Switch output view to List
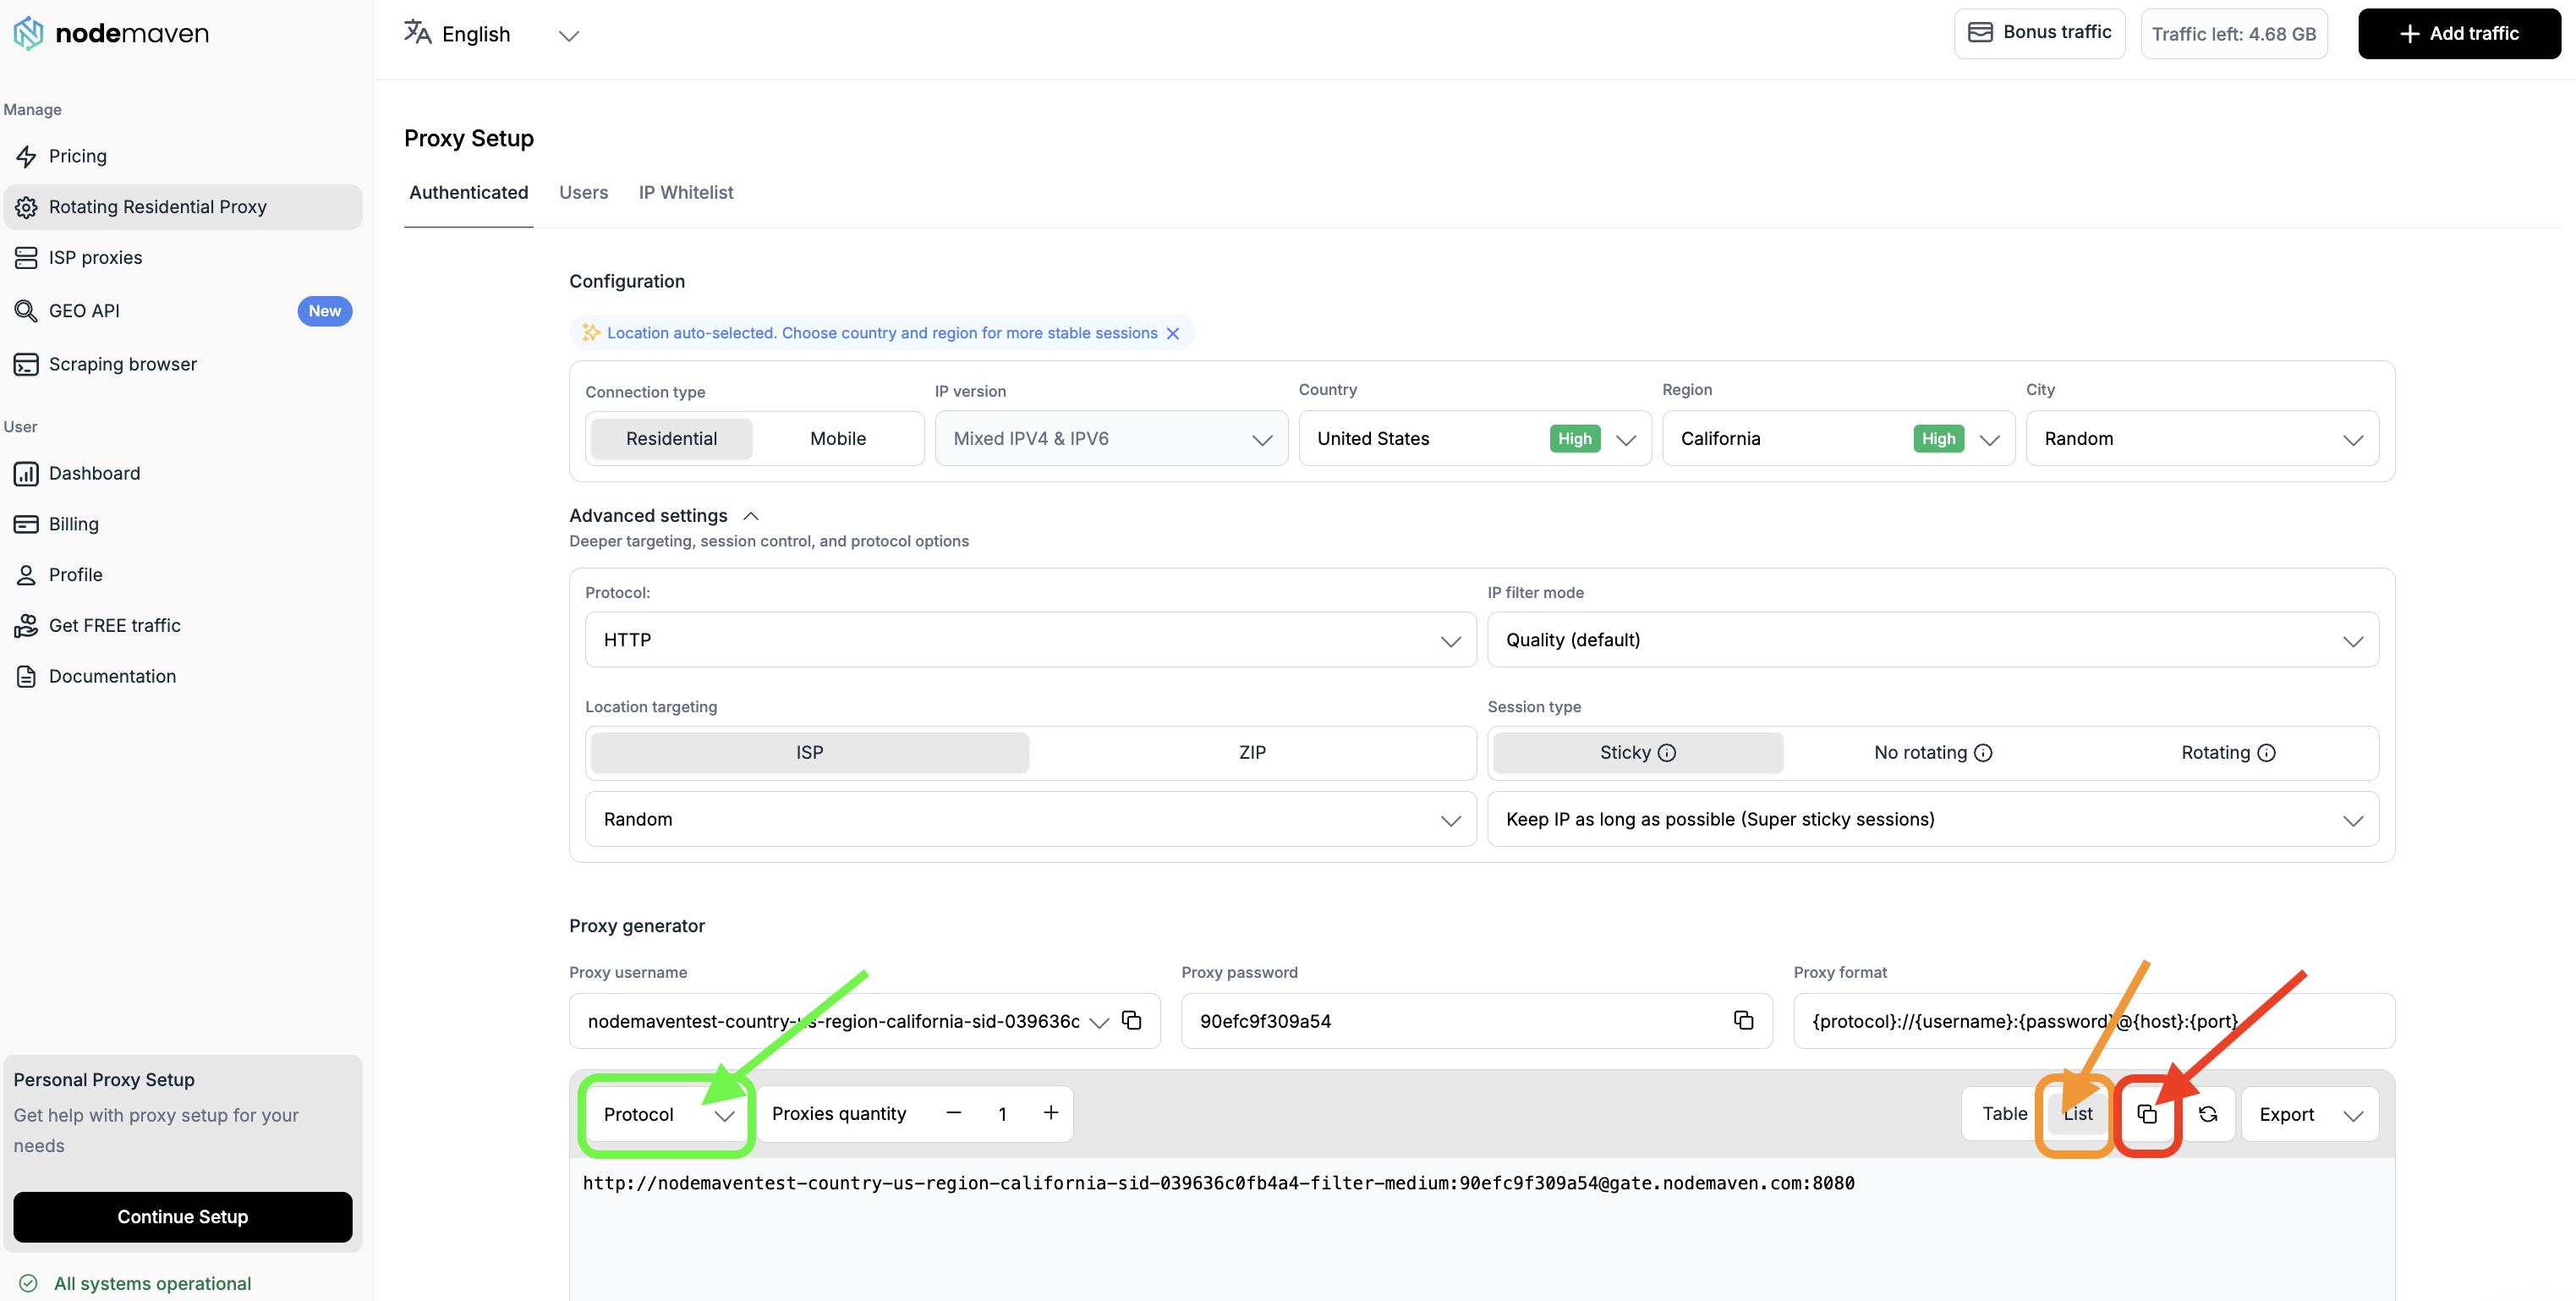This screenshot has height=1301, width=2576. [2078, 1114]
